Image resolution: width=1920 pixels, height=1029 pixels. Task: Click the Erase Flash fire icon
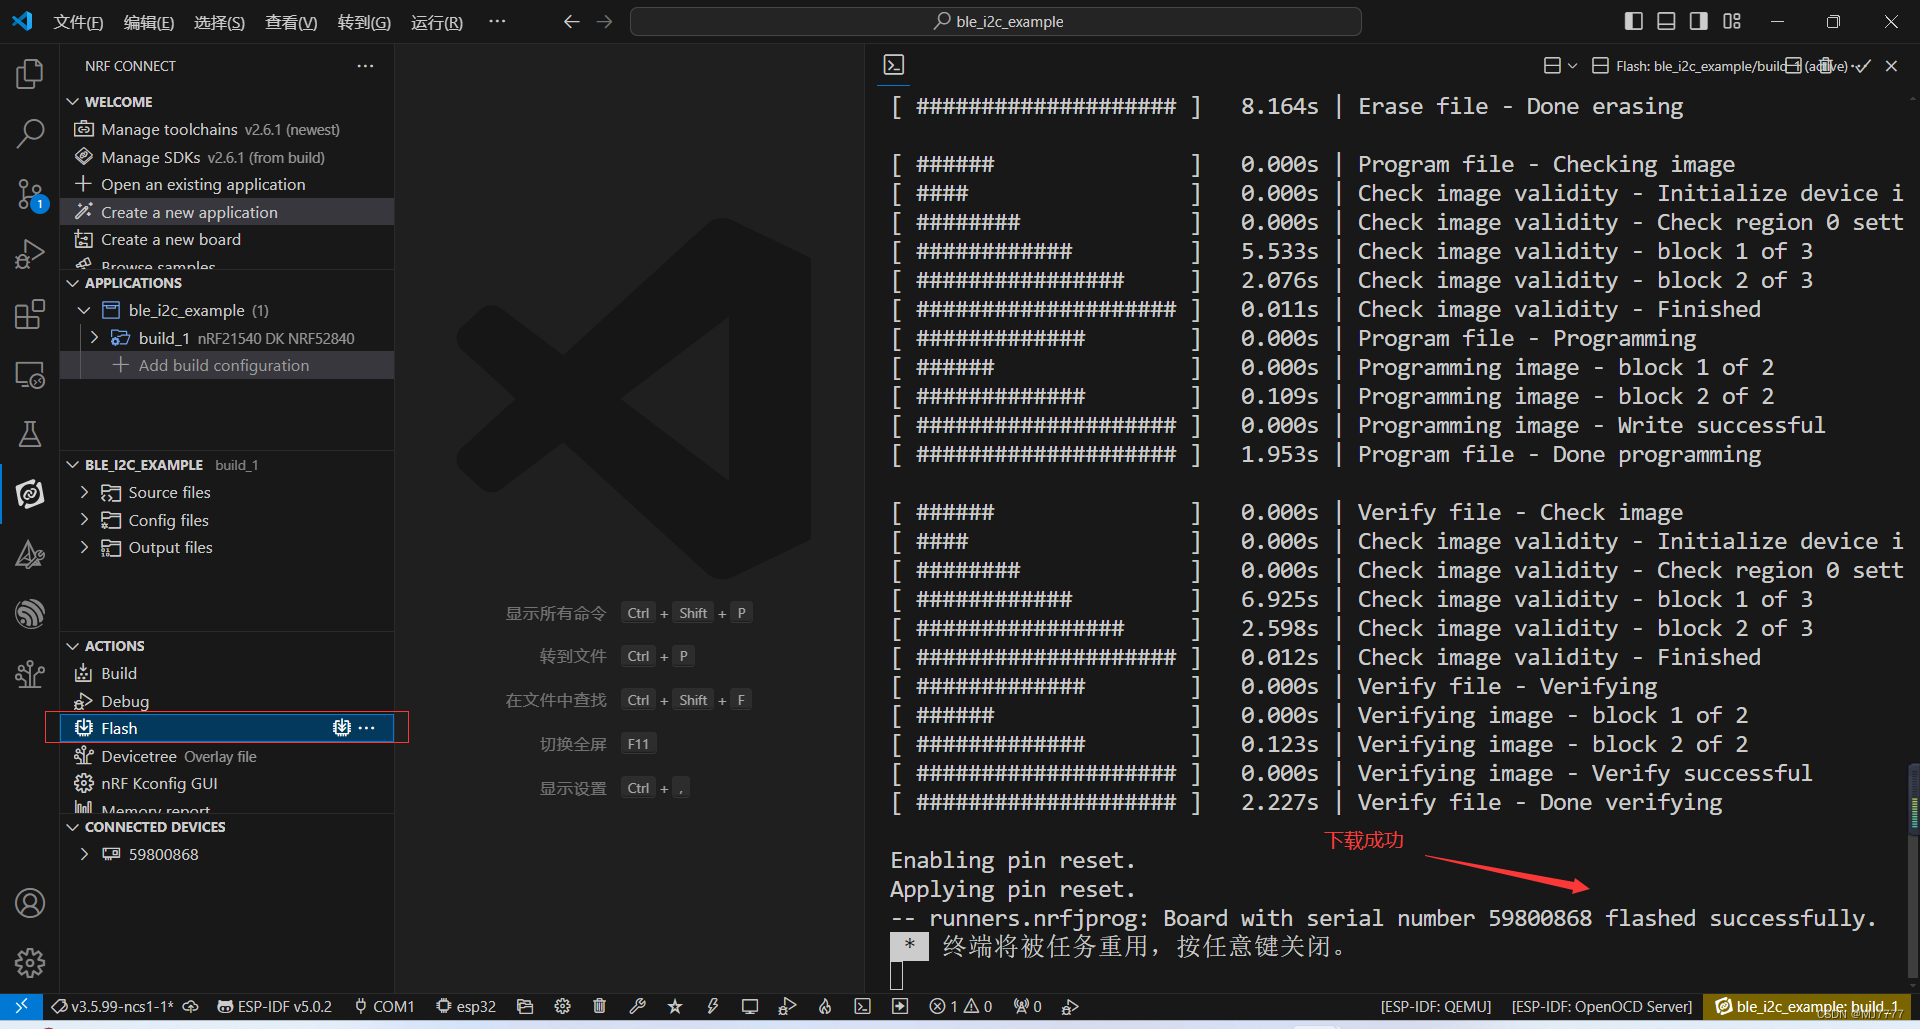point(825,1007)
